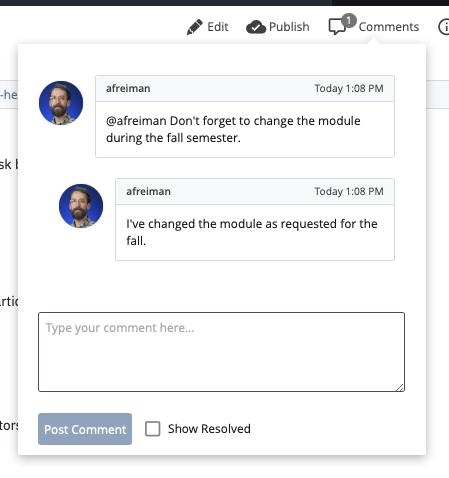Click the comment count badge showing 1
This screenshot has width=449, height=478.
click(x=349, y=21)
